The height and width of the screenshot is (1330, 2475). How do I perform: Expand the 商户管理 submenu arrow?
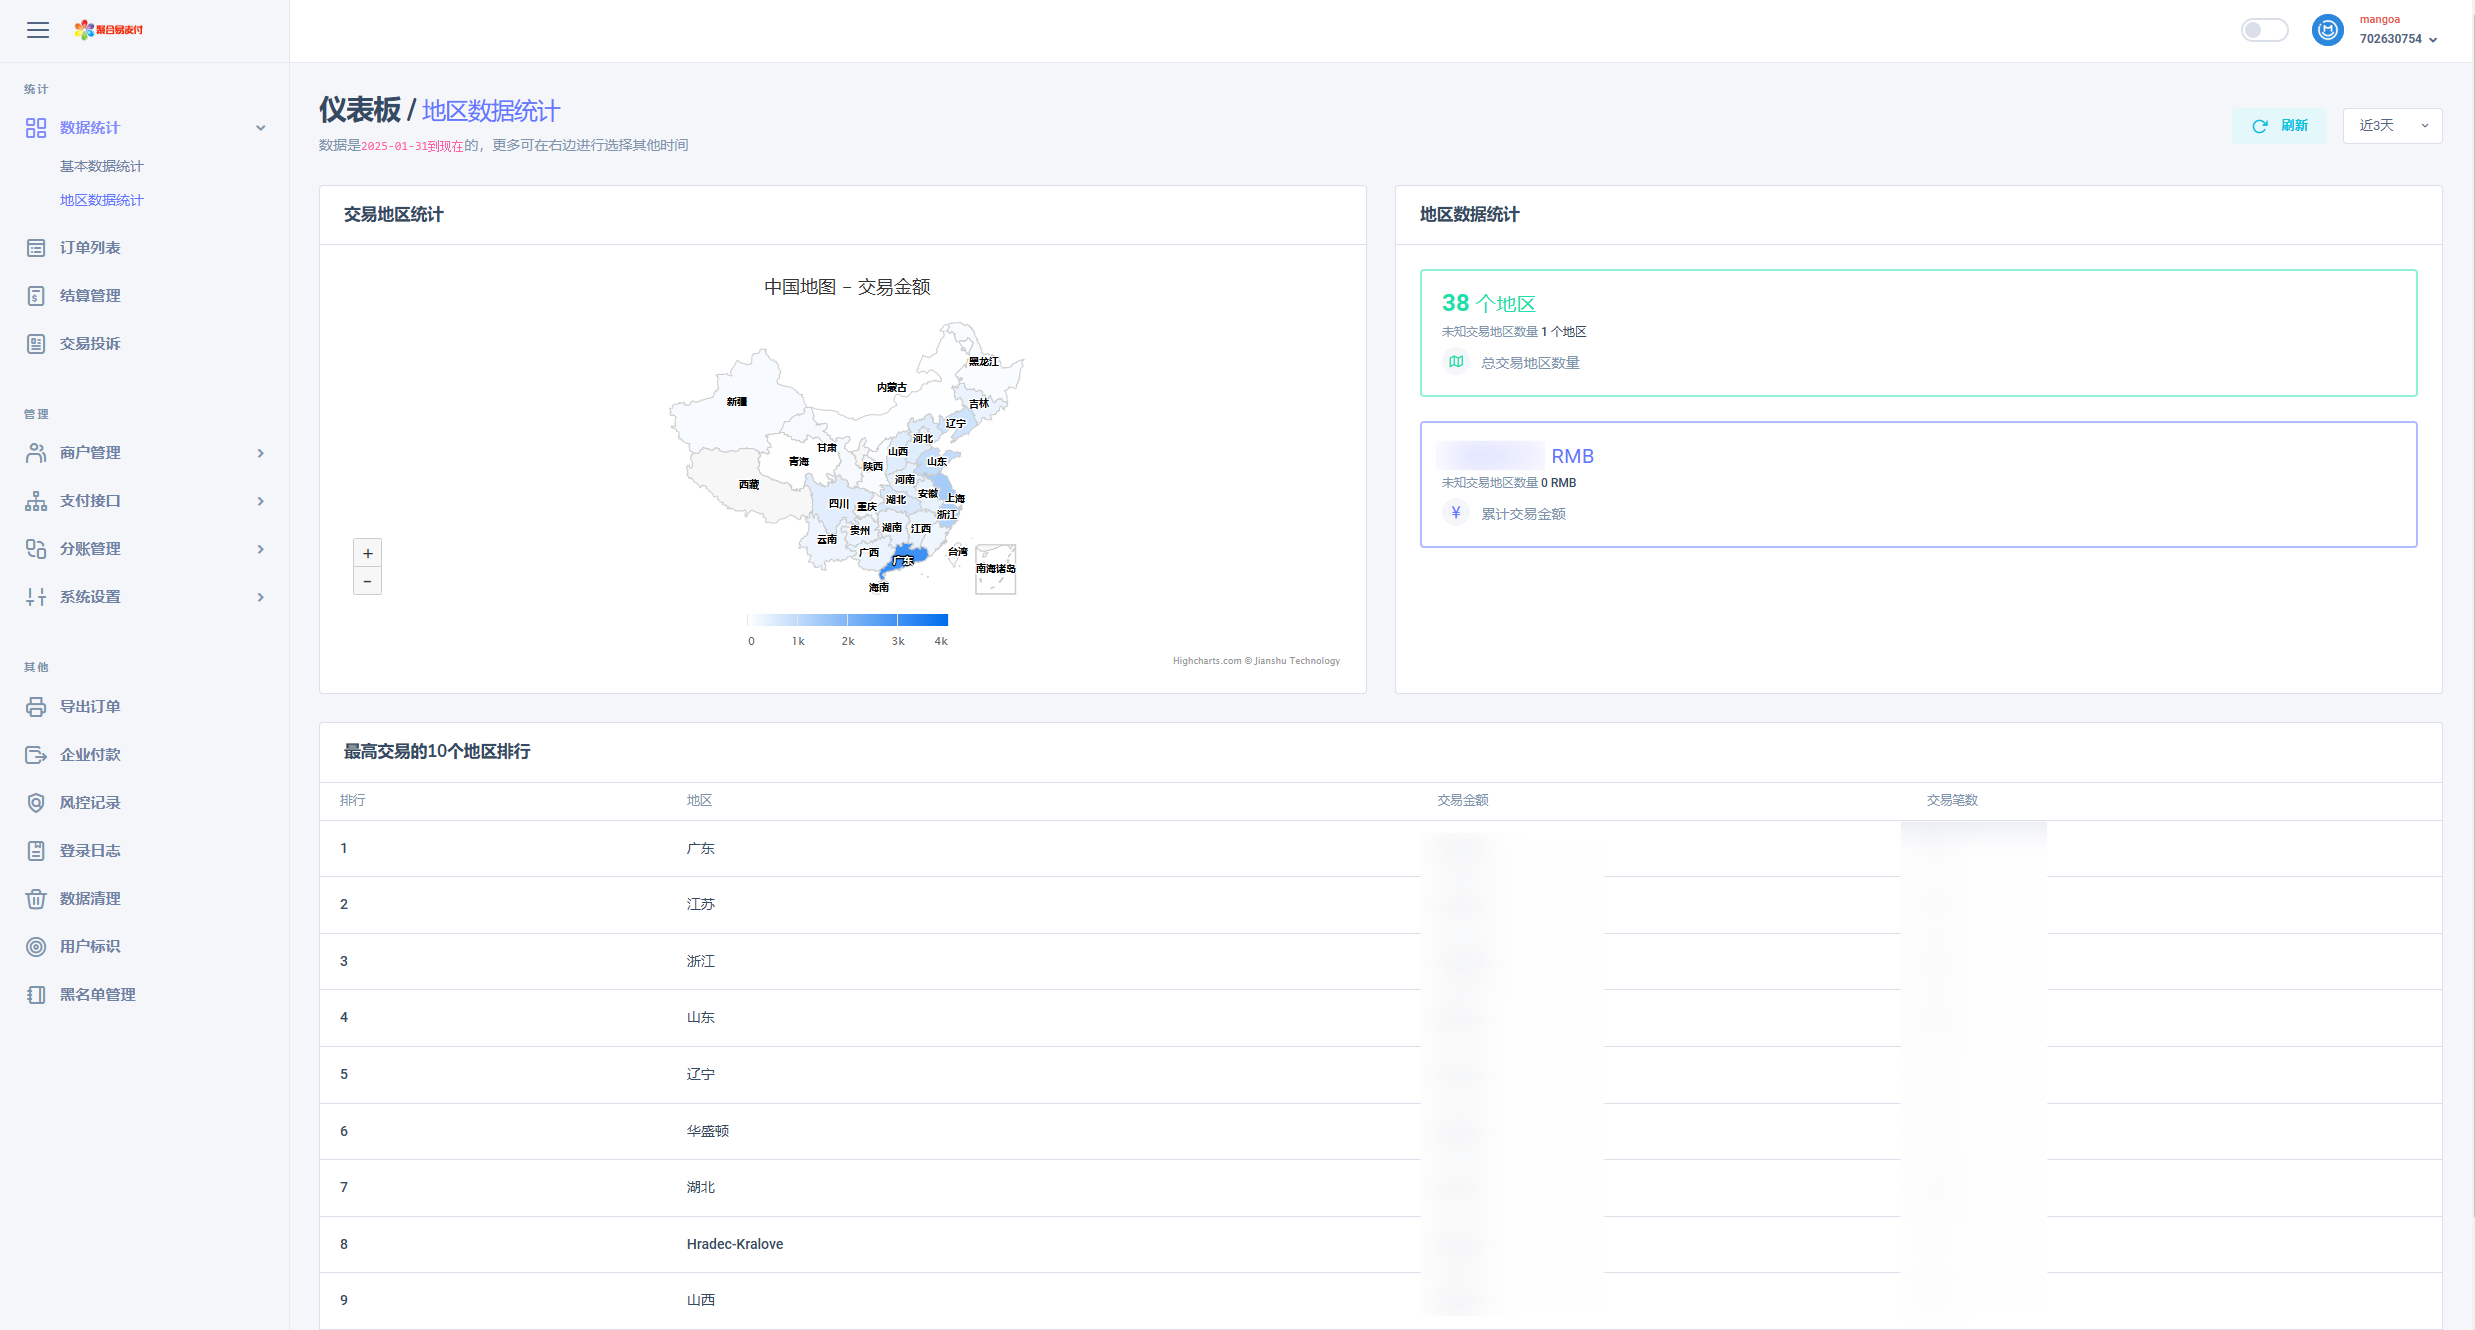tap(261, 453)
